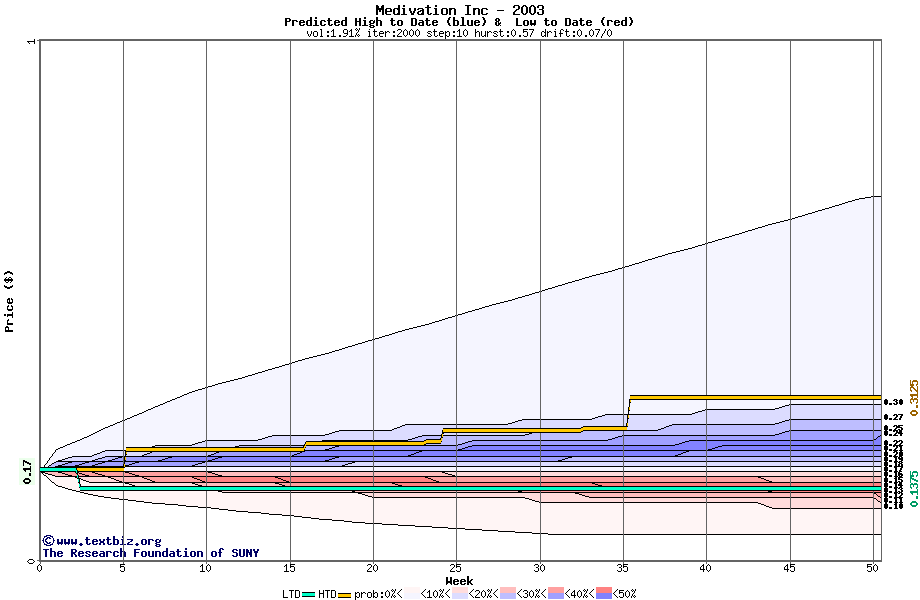Click the week 45 x-axis tick label
Viewport: 920px width, 600px height.
tap(789, 568)
